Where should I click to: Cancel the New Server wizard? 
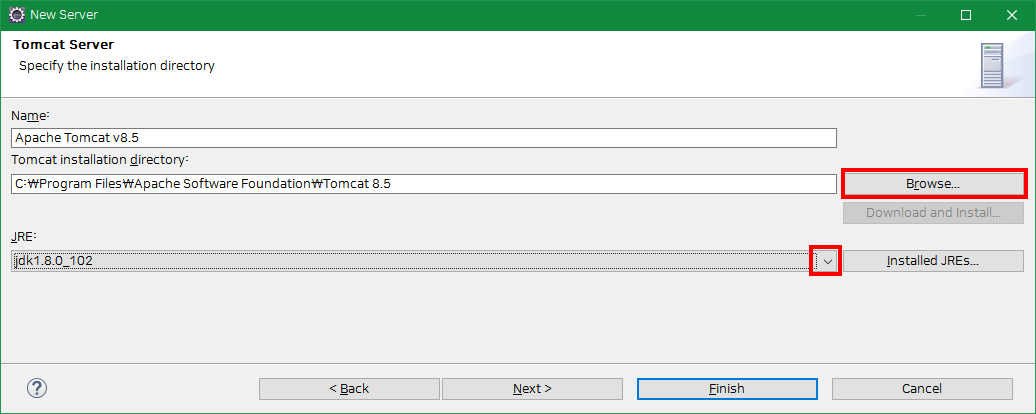pyautogui.click(x=922, y=389)
